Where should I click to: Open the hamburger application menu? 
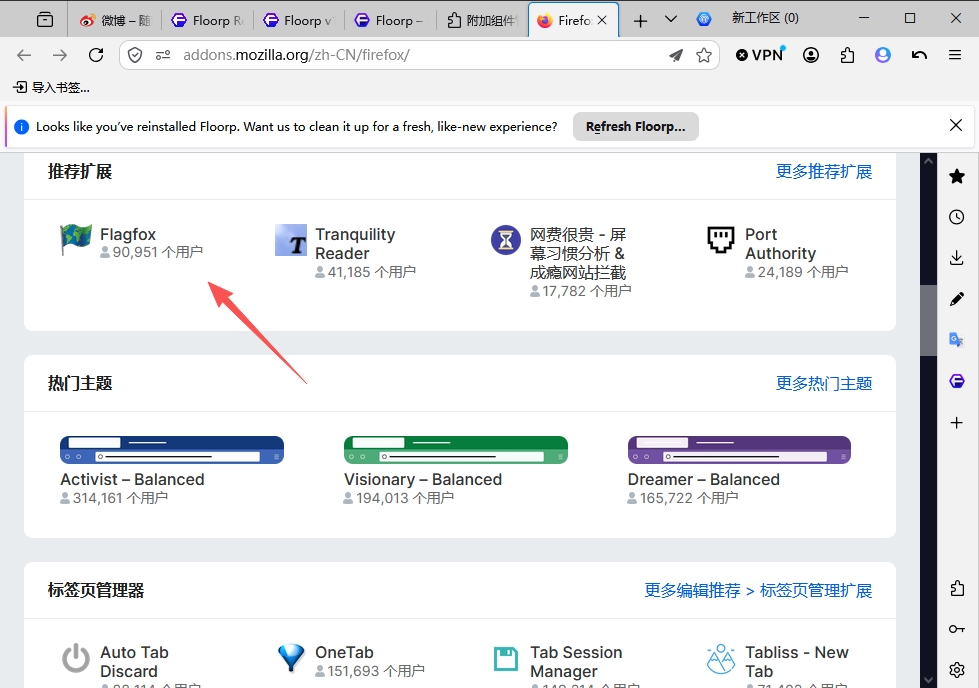[955, 55]
